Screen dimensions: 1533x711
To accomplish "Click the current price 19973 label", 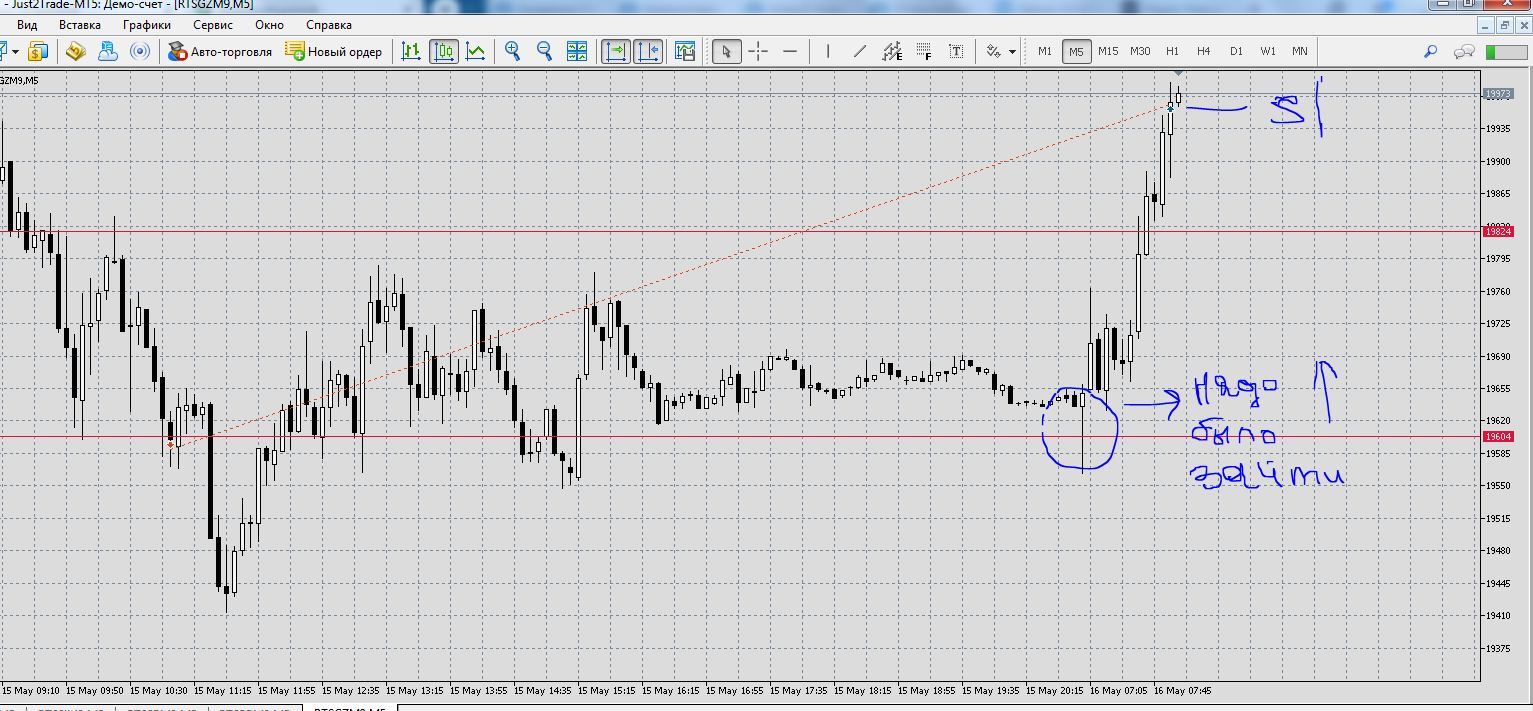I will pos(1499,94).
